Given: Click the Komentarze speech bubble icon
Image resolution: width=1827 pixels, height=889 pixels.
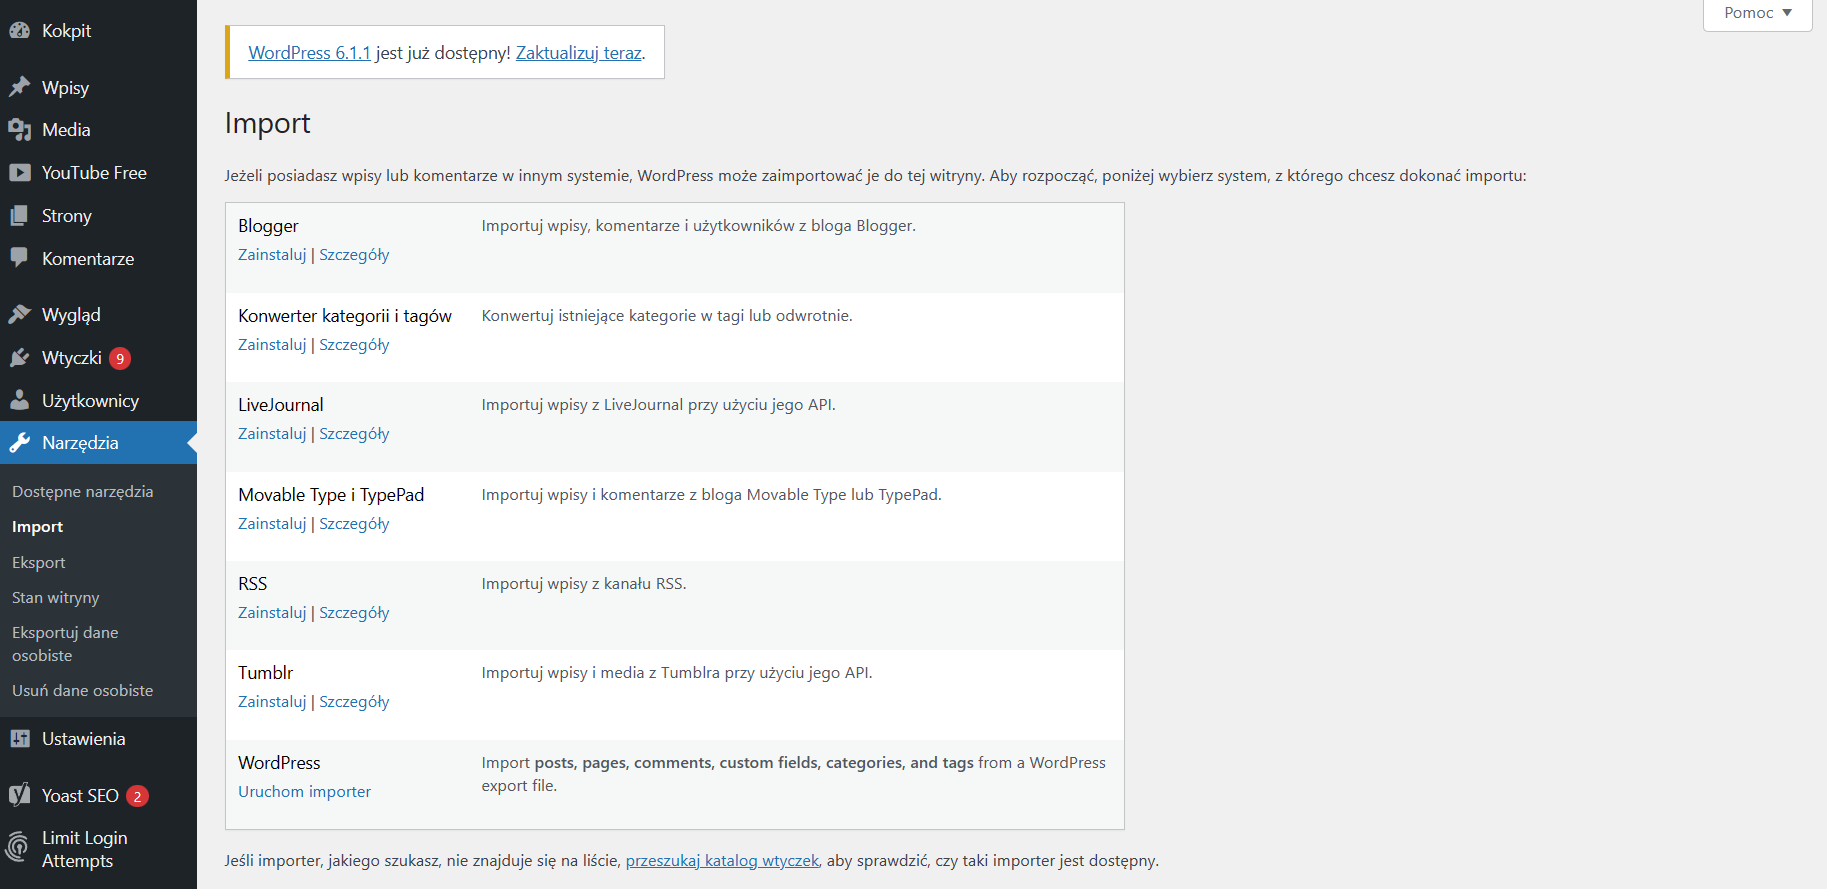Looking at the screenshot, I should click(x=19, y=258).
